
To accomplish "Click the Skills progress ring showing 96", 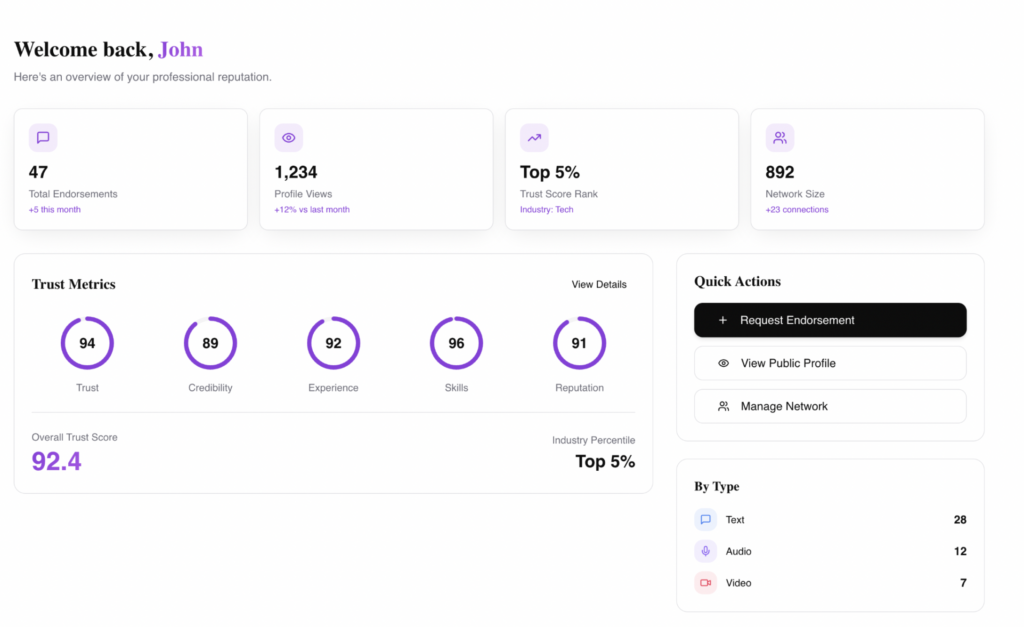I will coord(456,342).
